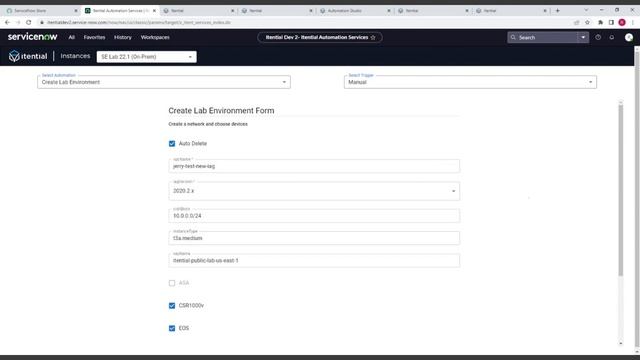
Task: Click the site lock icon in address bar
Action: pos(42,22)
